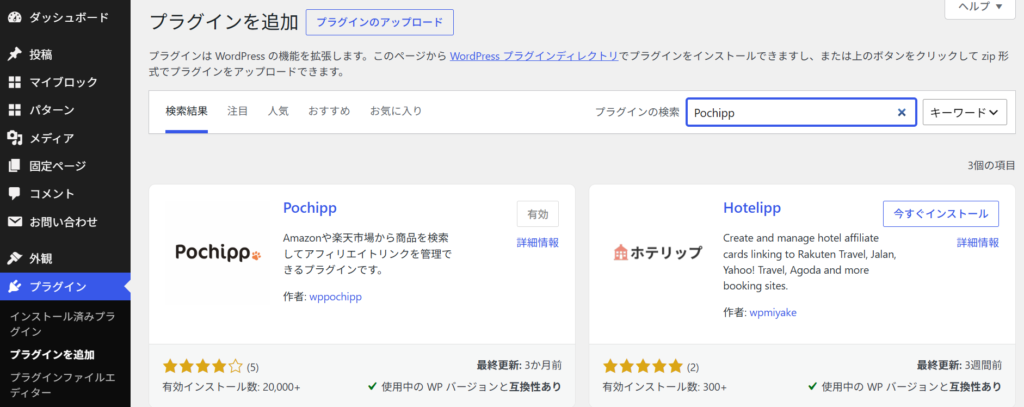Screen dimensions: 1024x407
Task: Open the Pochipp plugin title link
Action: pyautogui.click(x=310, y=208)
